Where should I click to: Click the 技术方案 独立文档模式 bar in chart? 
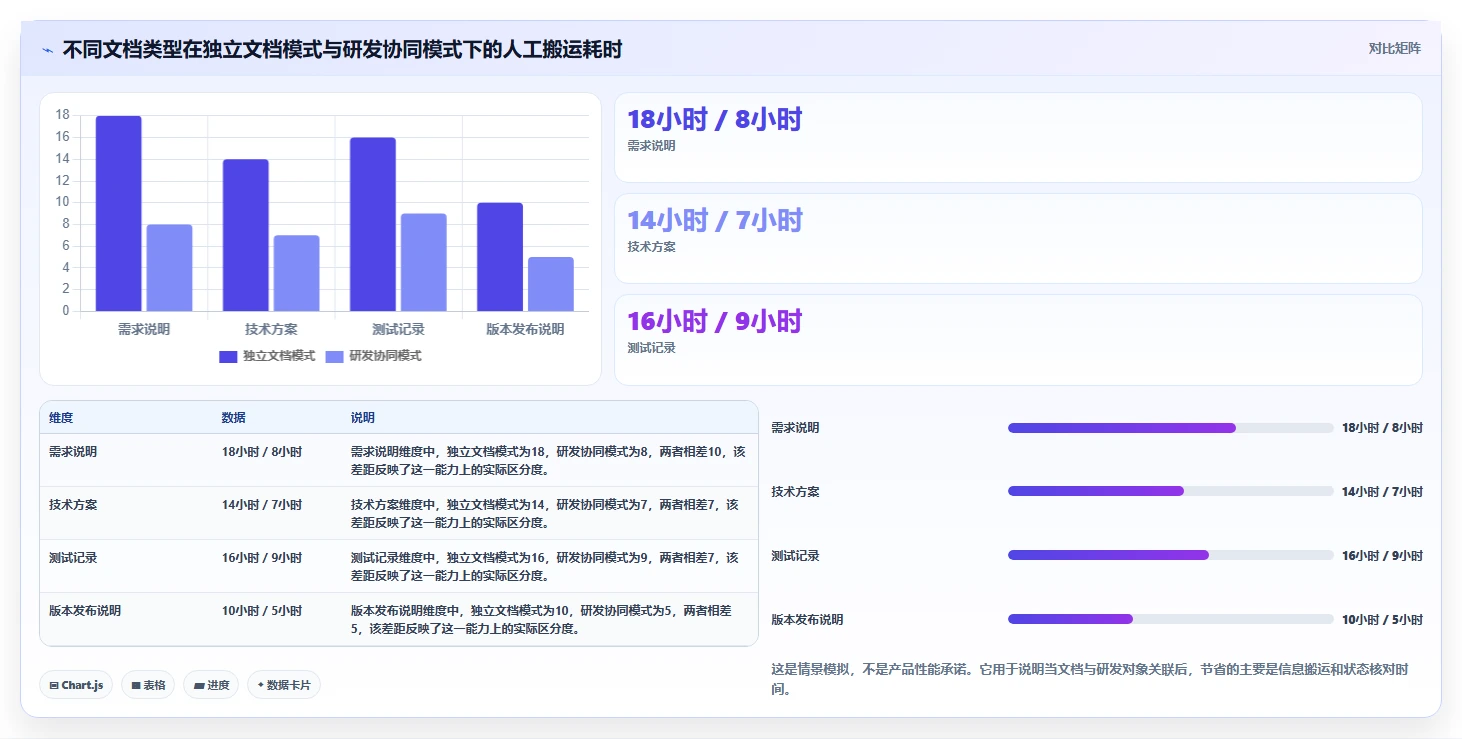(246, 235)
